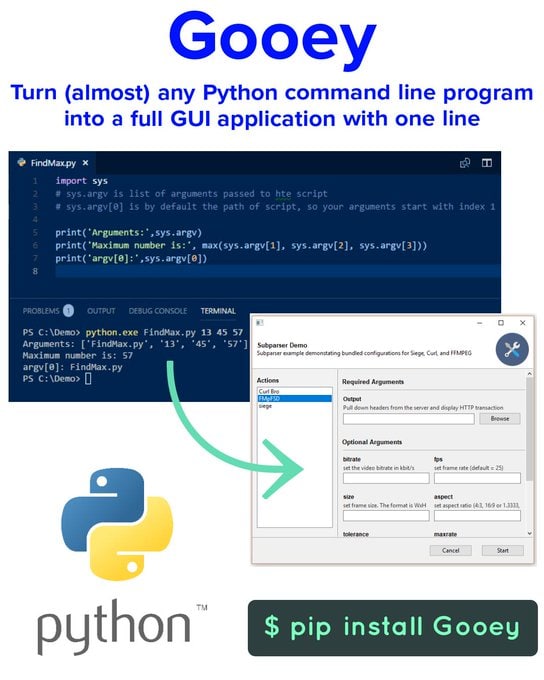Open the OUTPUT panel tab
The image size is (544, 680).
click(x=101, y=311)
